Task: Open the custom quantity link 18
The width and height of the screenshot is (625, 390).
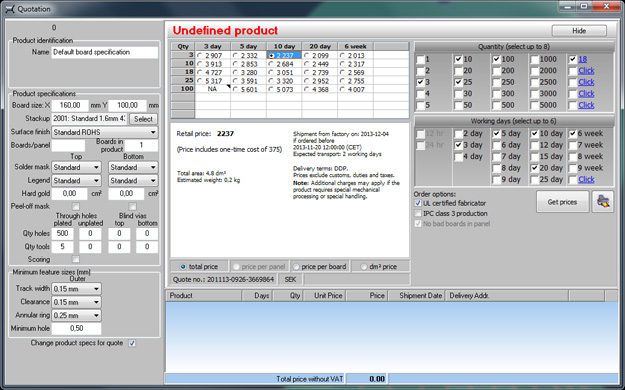Action: pos(582,59)
